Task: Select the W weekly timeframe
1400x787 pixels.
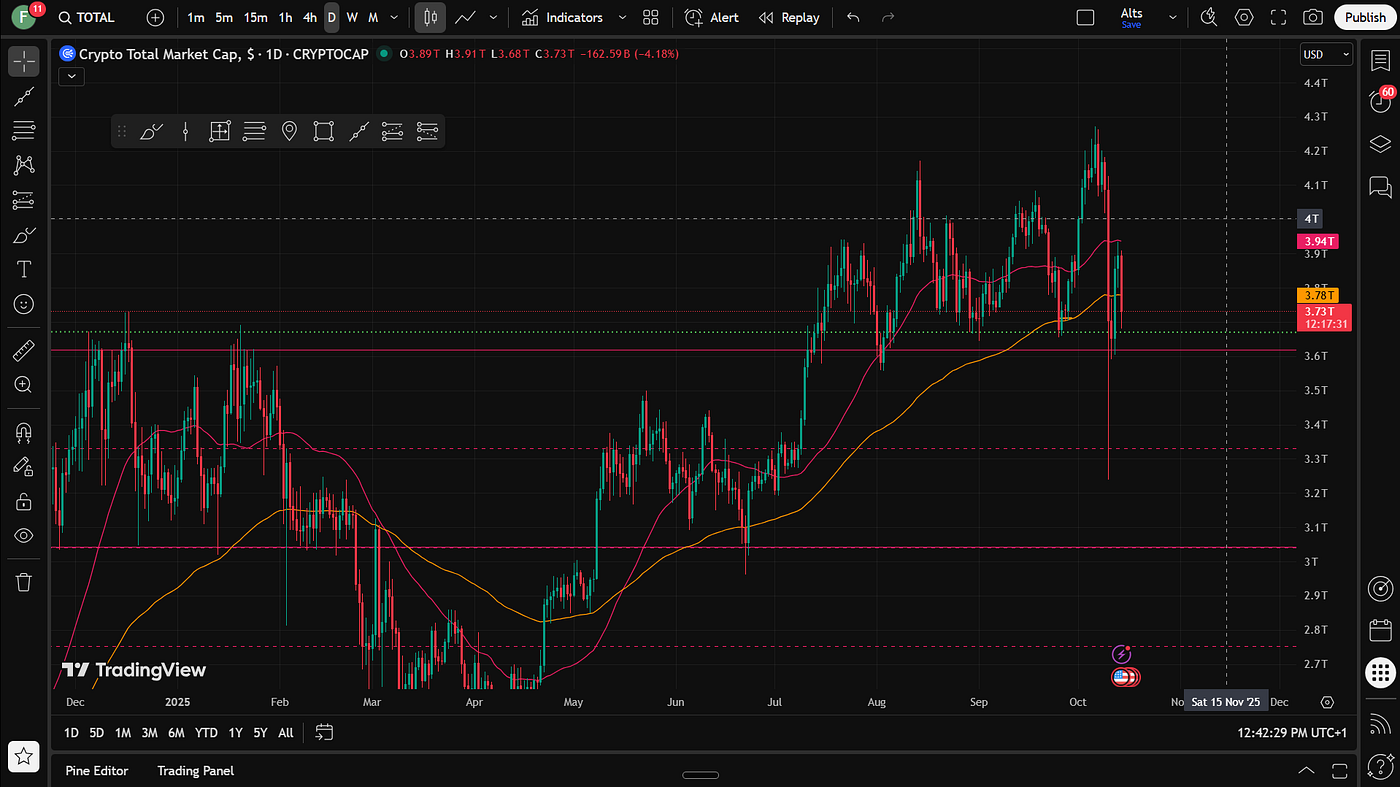Action: click(x=352, y=17)
